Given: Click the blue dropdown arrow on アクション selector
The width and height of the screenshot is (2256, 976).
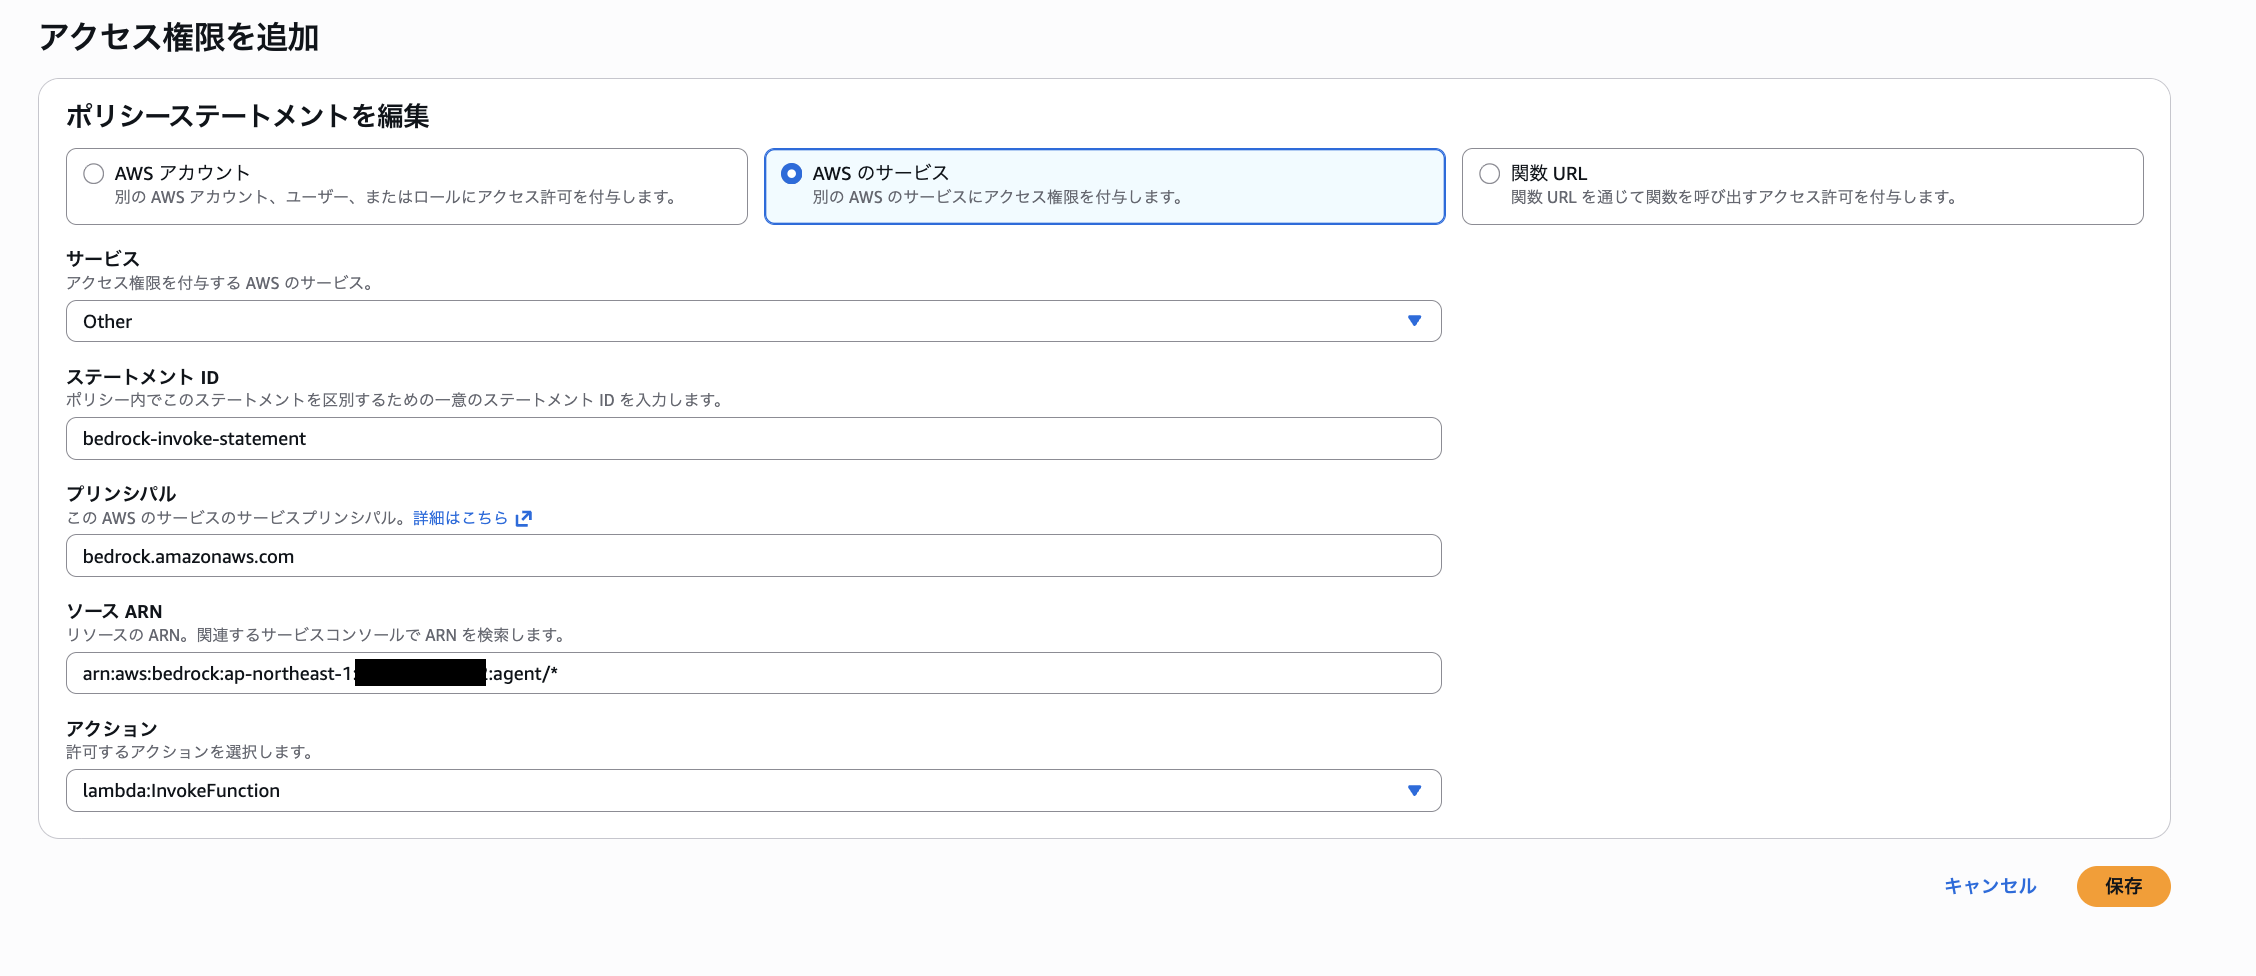Looking at the screenshot, I should click(x=1414, y=790).
